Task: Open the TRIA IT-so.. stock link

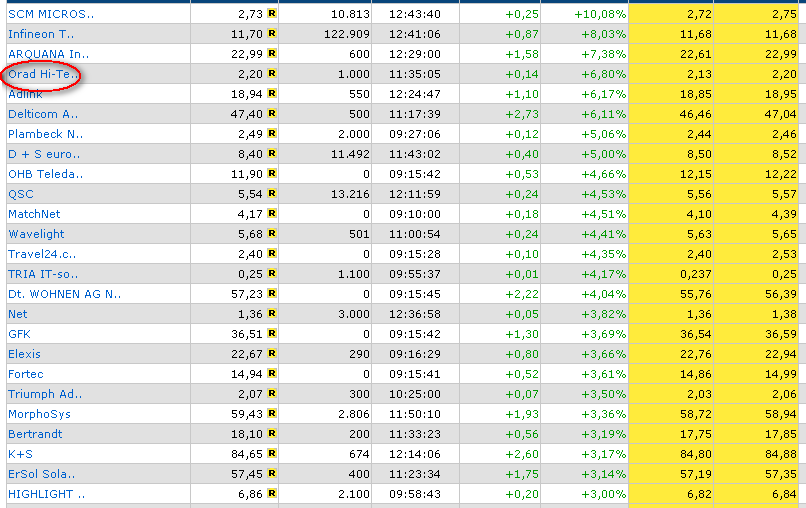Action: (x=43, y=274)
